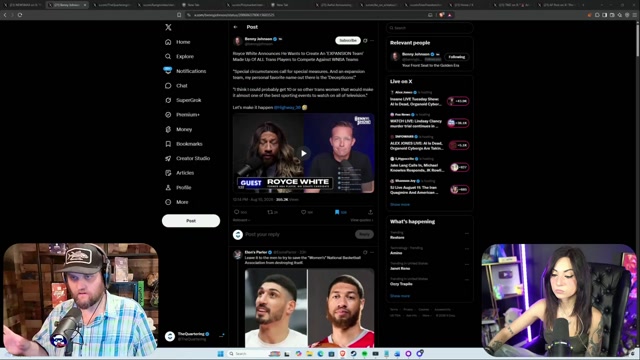The width and height of the screenshot is (640, 360).
Task: Like the main post with heart icon
Action: tap(303, 212)
